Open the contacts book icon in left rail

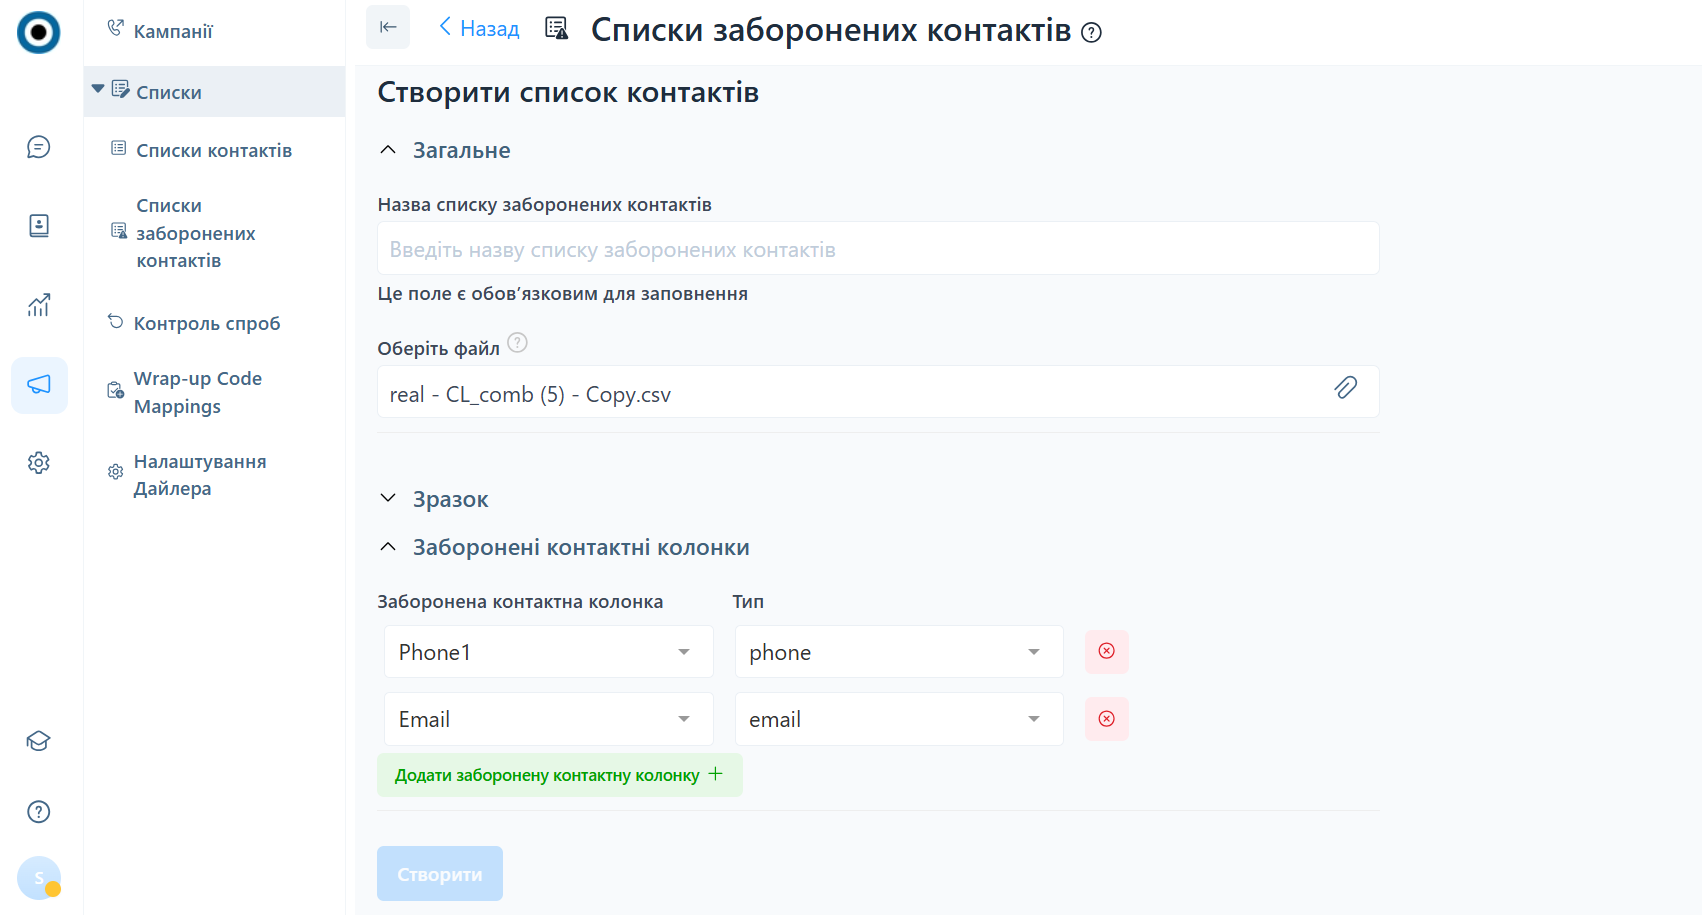pos(38,226)
